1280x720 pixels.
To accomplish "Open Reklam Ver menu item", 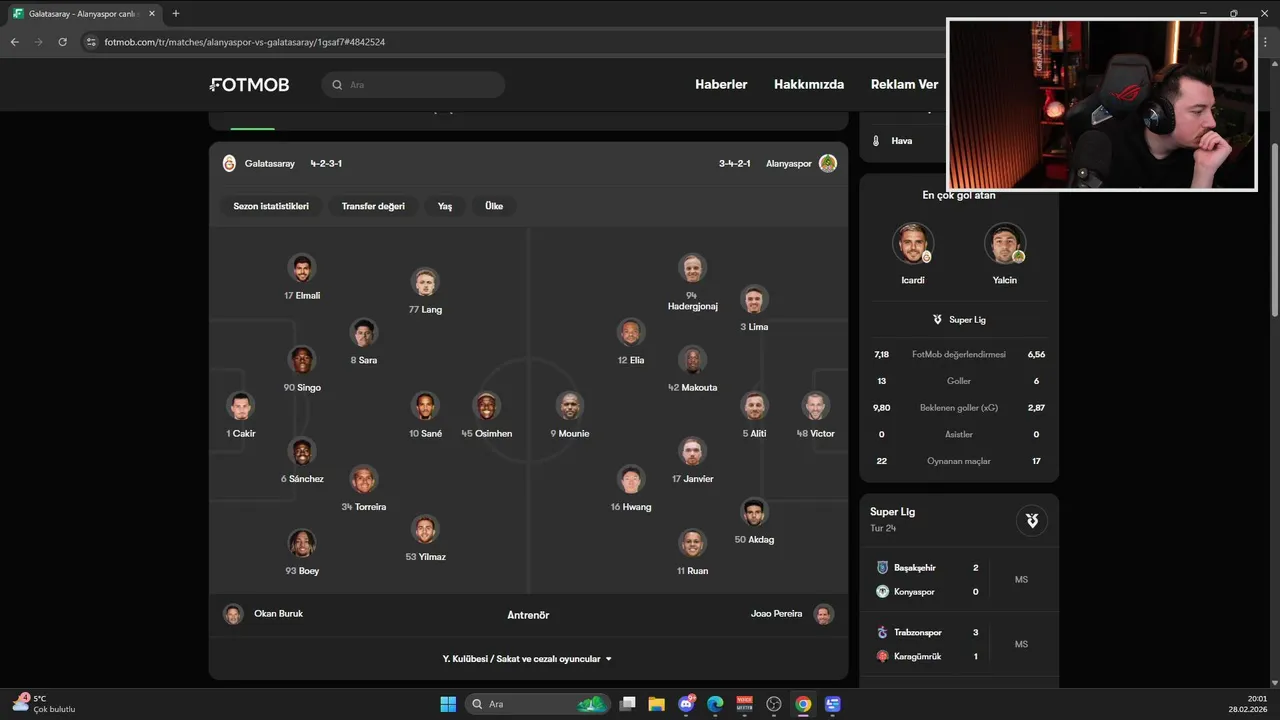I will 904,85.
